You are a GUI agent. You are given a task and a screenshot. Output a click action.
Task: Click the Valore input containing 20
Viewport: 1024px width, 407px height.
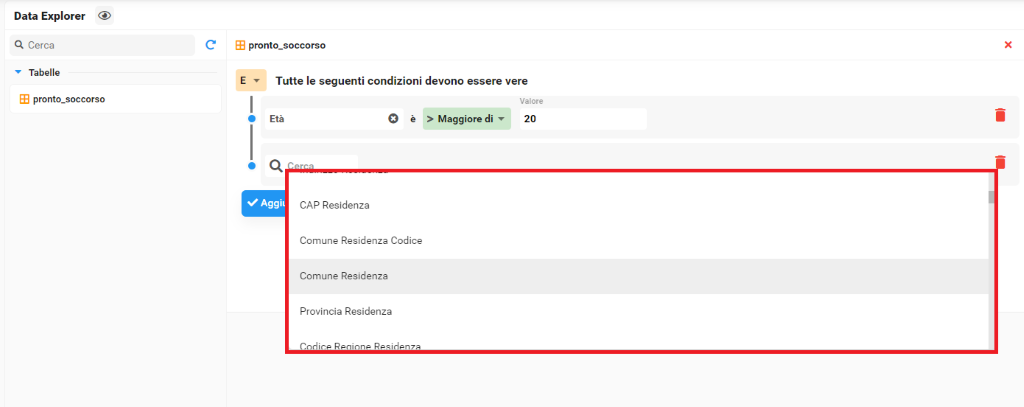(x=582, y=119)
